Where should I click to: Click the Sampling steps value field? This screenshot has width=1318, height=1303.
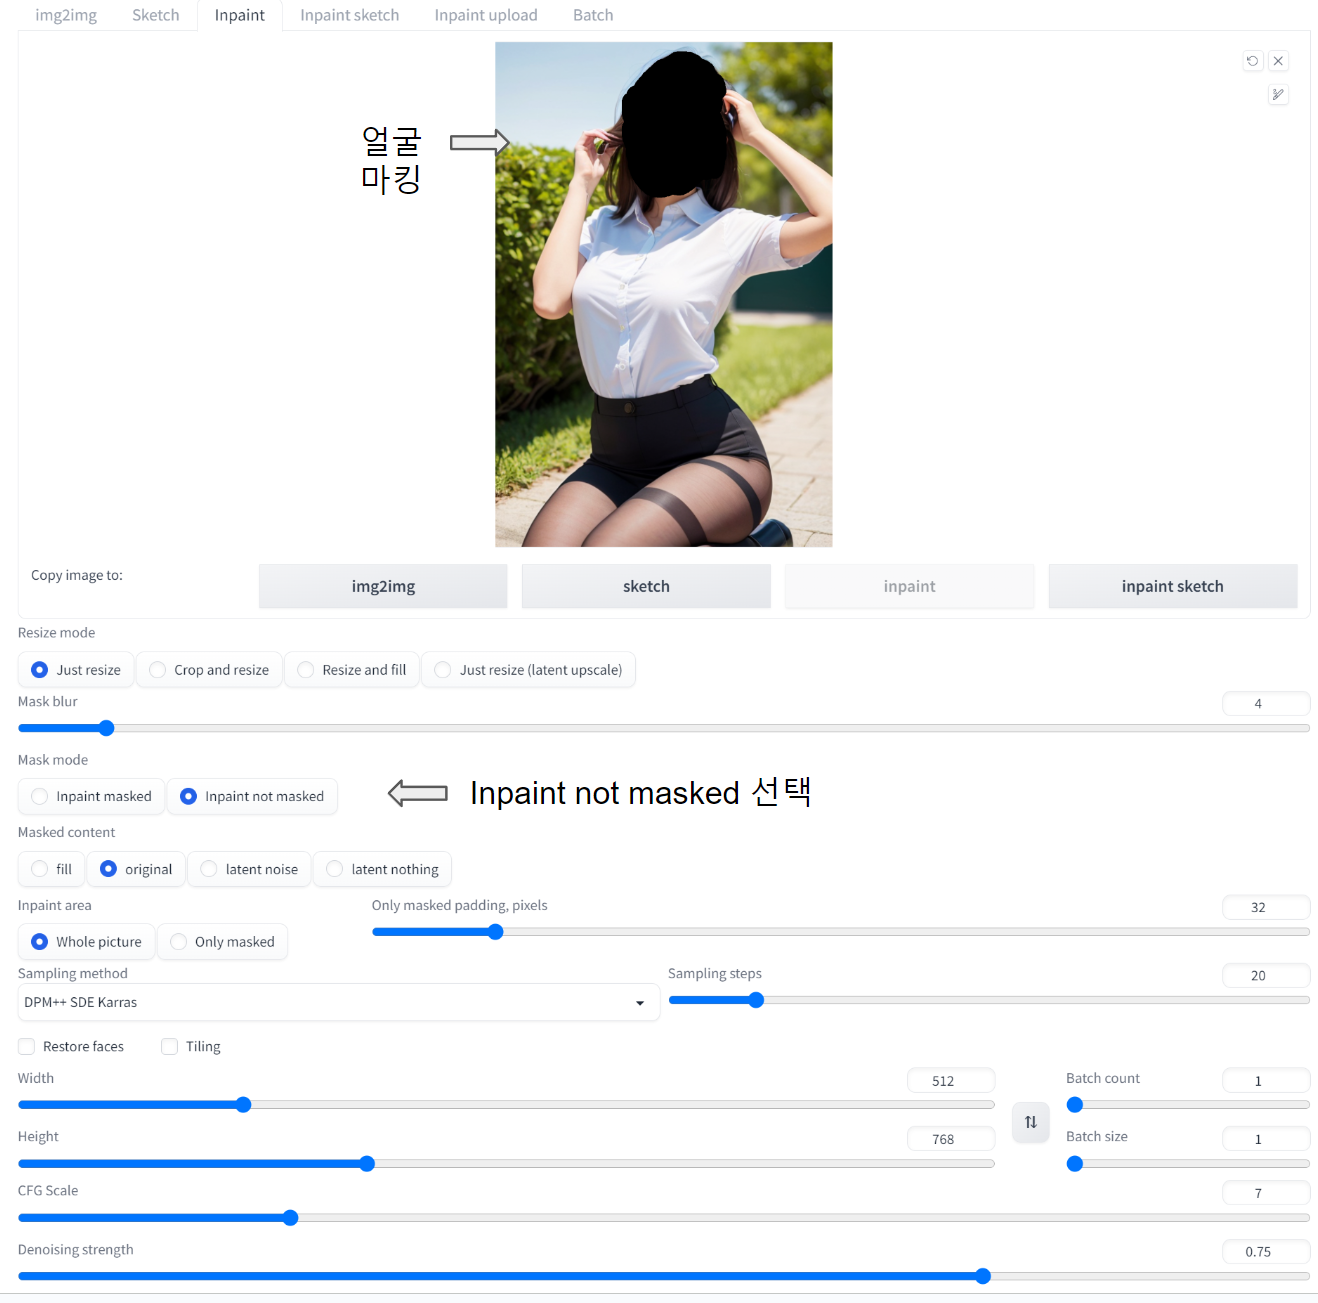(x=1266, y=975)
